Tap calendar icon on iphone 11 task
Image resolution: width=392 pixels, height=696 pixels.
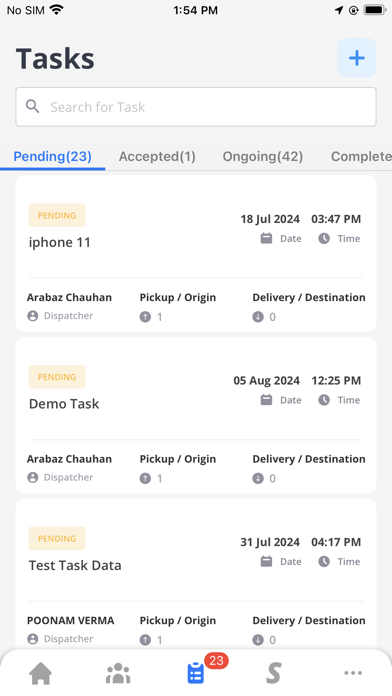(x=266, y=238)
